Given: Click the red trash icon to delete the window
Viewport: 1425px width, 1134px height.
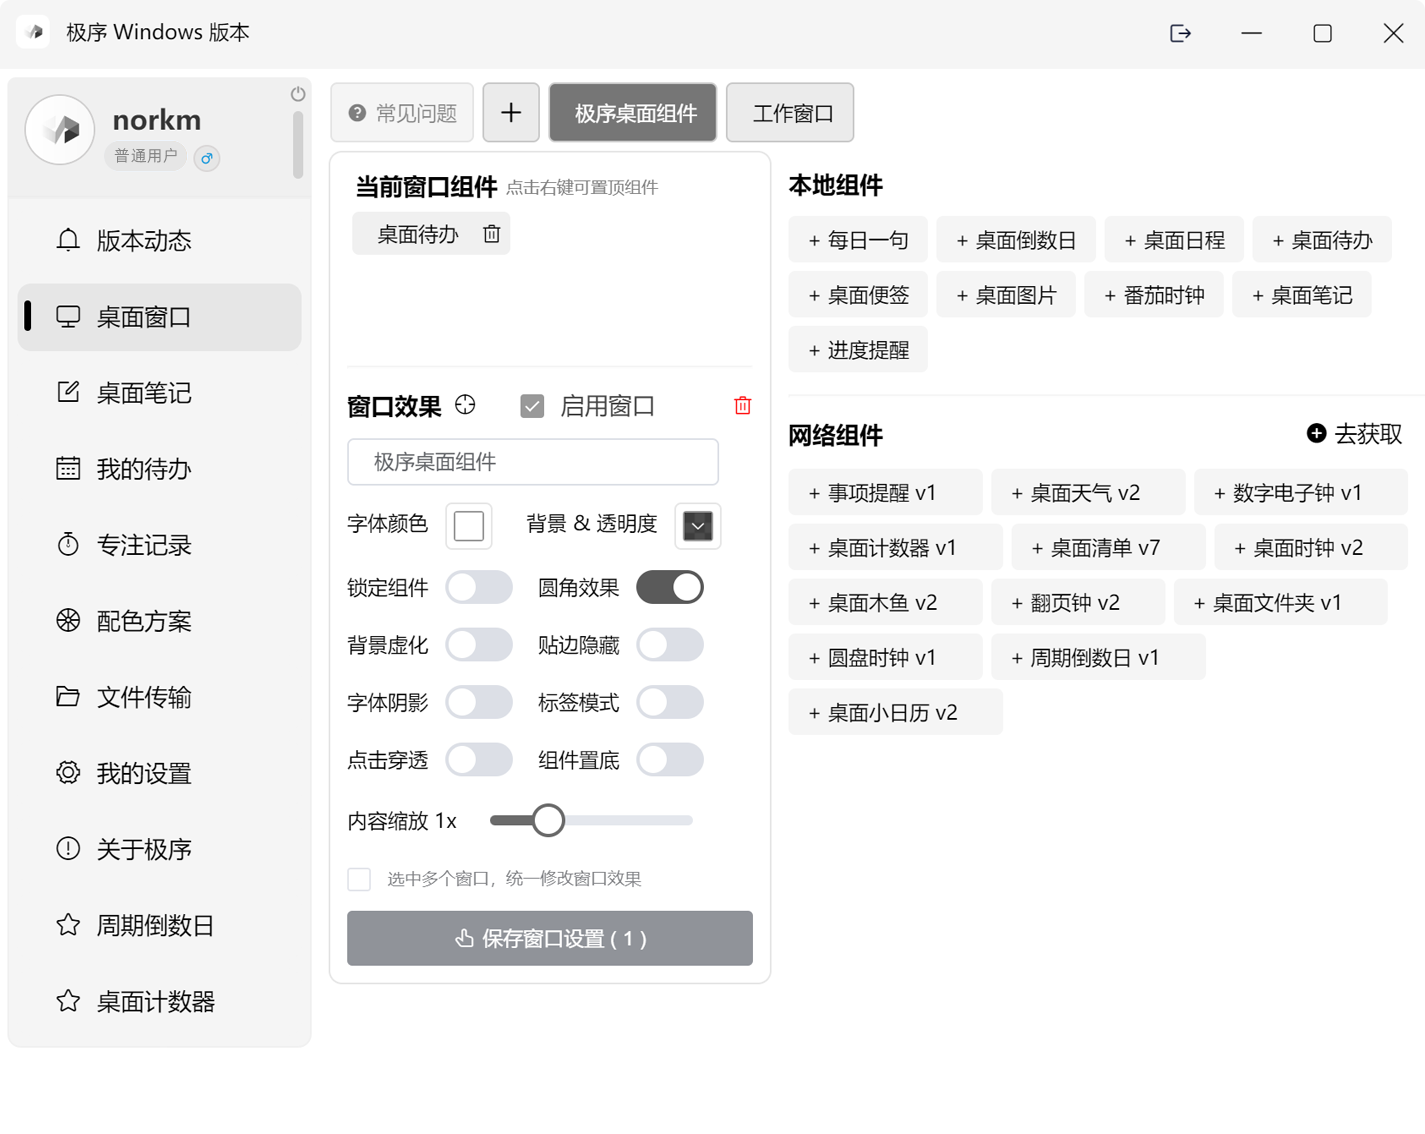Looking at the screenshot, I should tap(743, 405).
